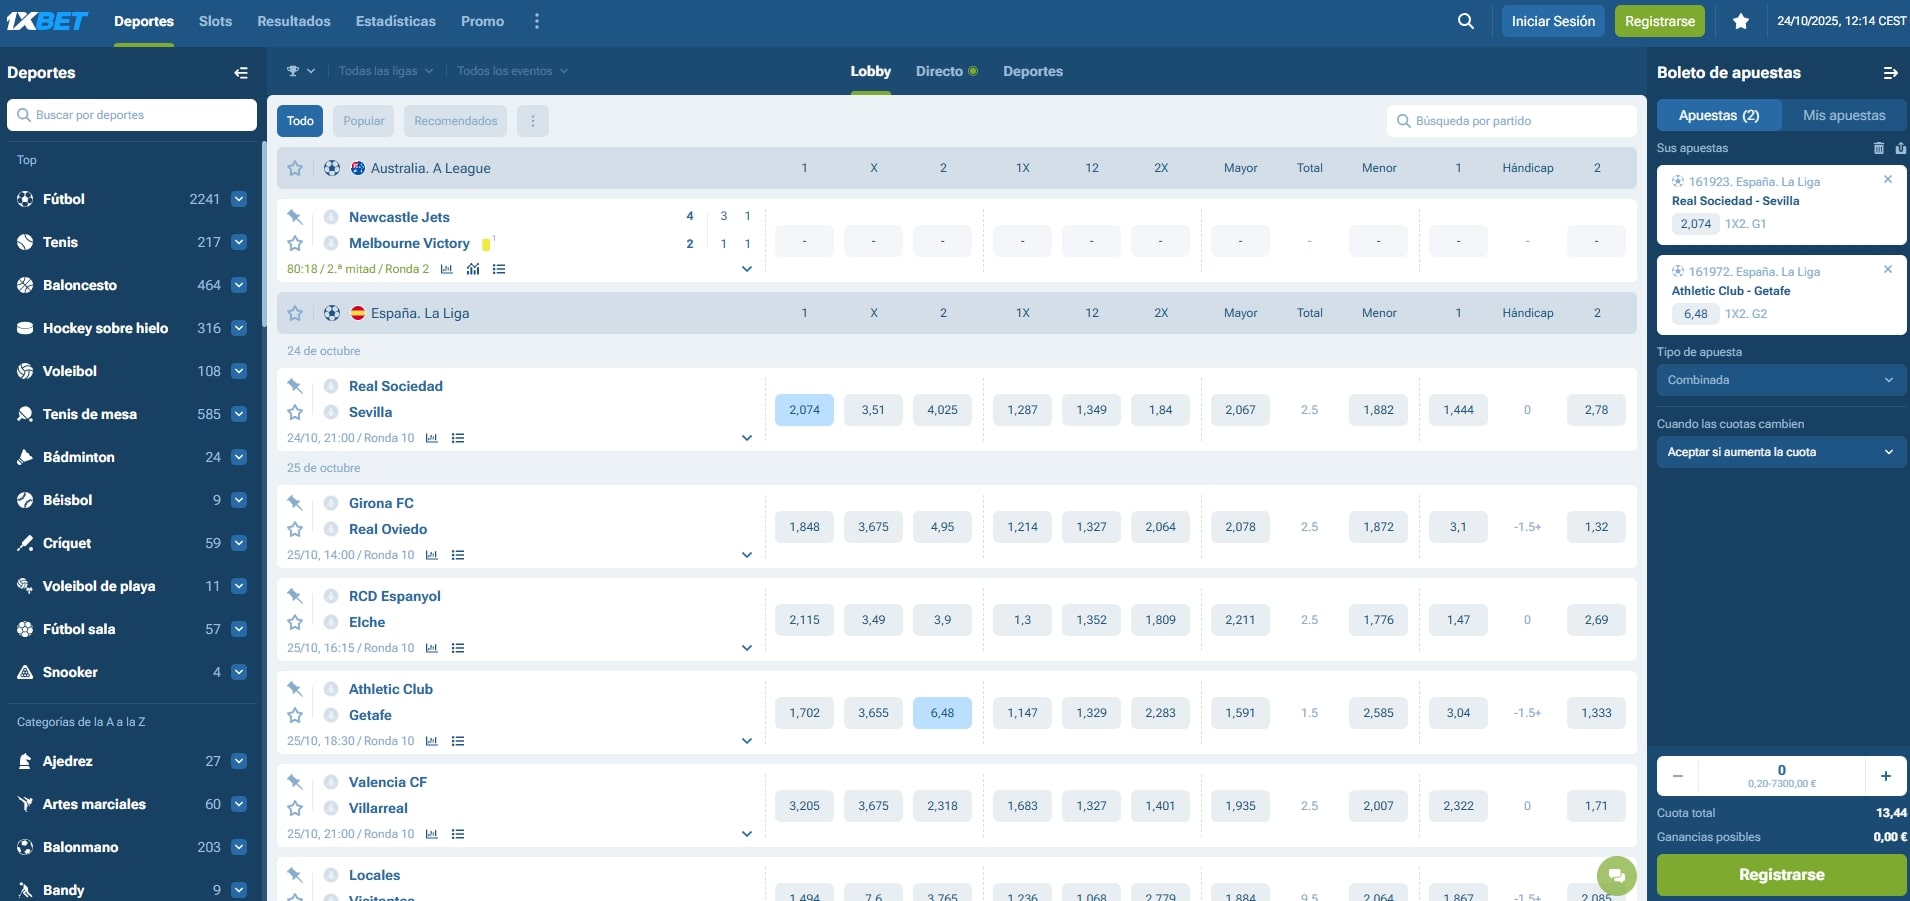Viewport: 1910px width, 901px height.
Task: Open the Tipo de apuesta Combinada dropdown
Action: (1780, 380)
